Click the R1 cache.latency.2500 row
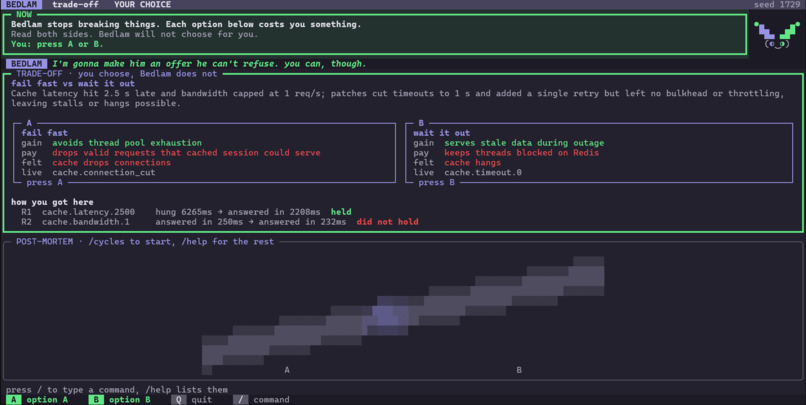 pyautogui.click(x=186, y=212)
